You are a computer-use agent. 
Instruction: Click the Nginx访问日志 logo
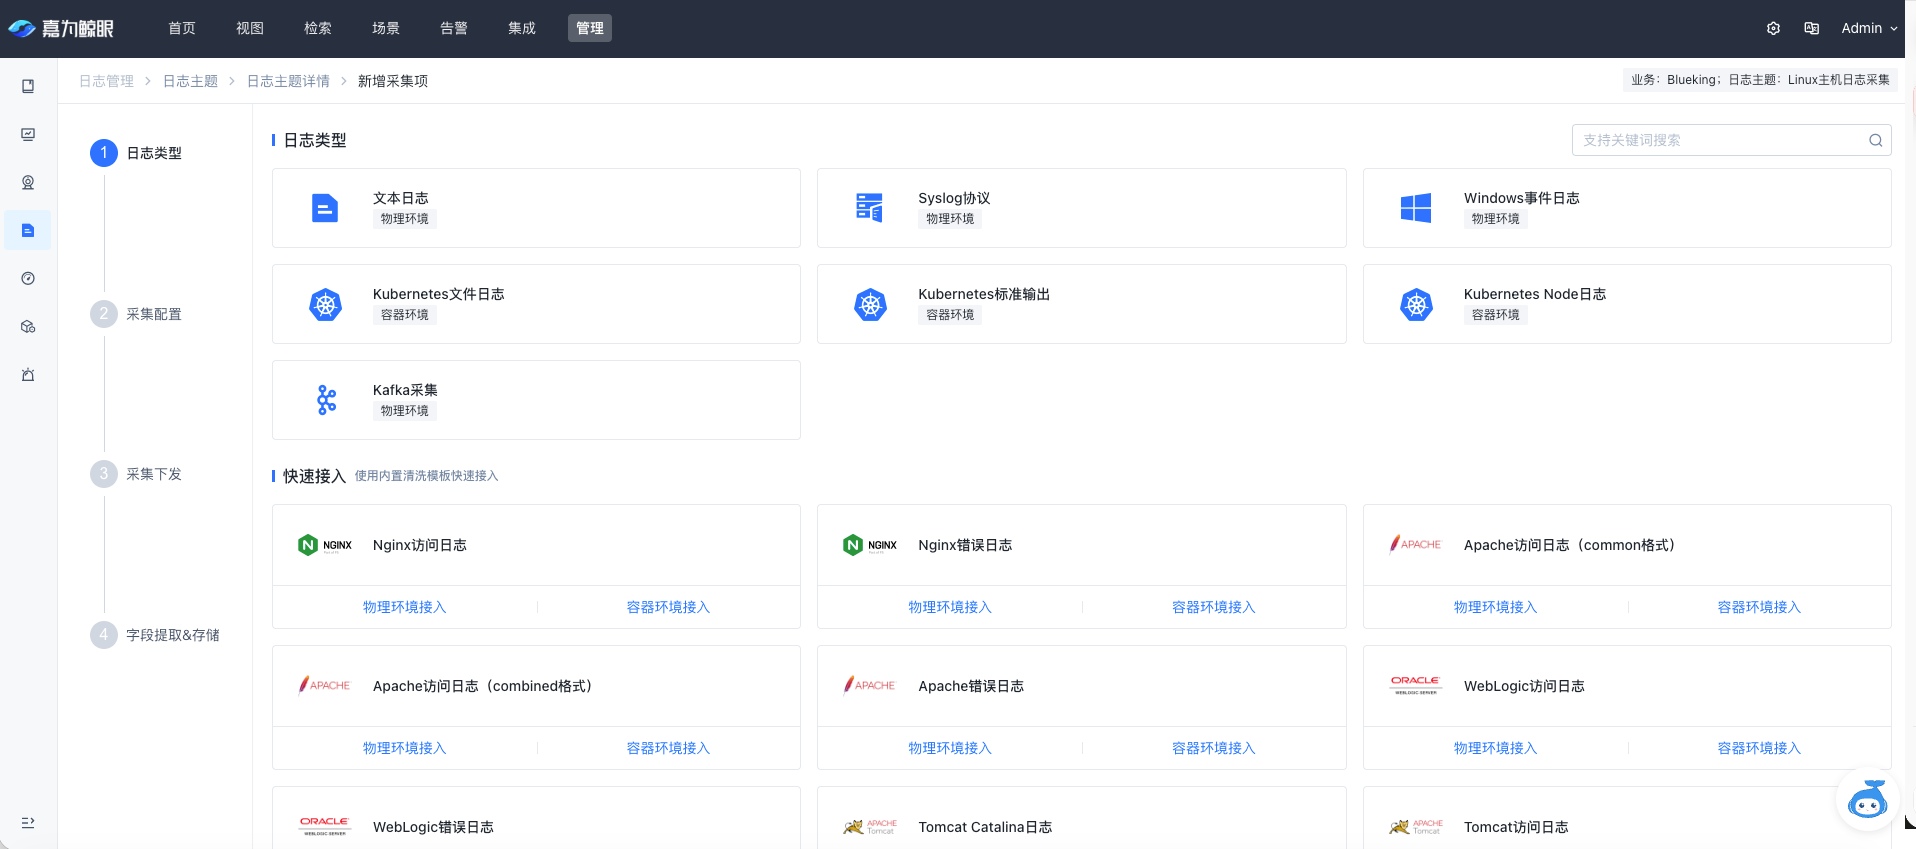coord(325,545)
